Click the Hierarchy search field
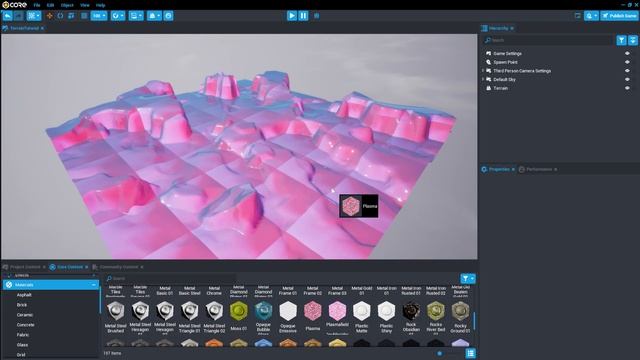This screenshot has height=360, width=640. (x=548, y=40)
